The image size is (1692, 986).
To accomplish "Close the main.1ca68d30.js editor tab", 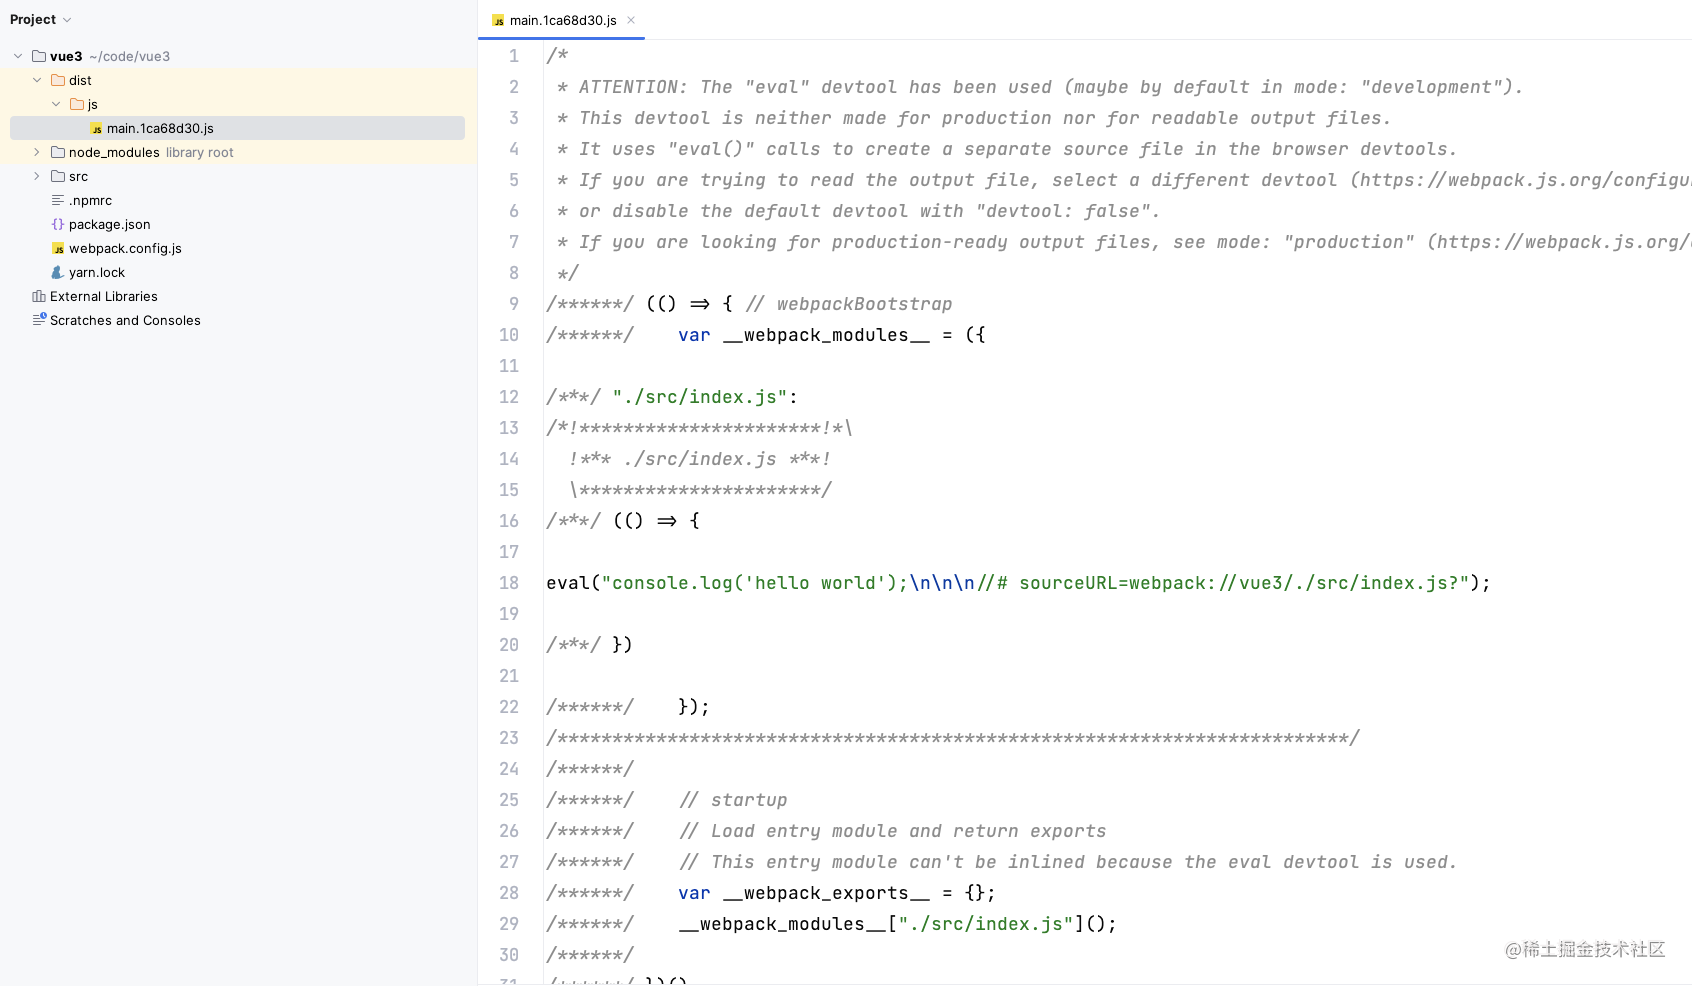I will pyautogui.click(x=631, y=20).
